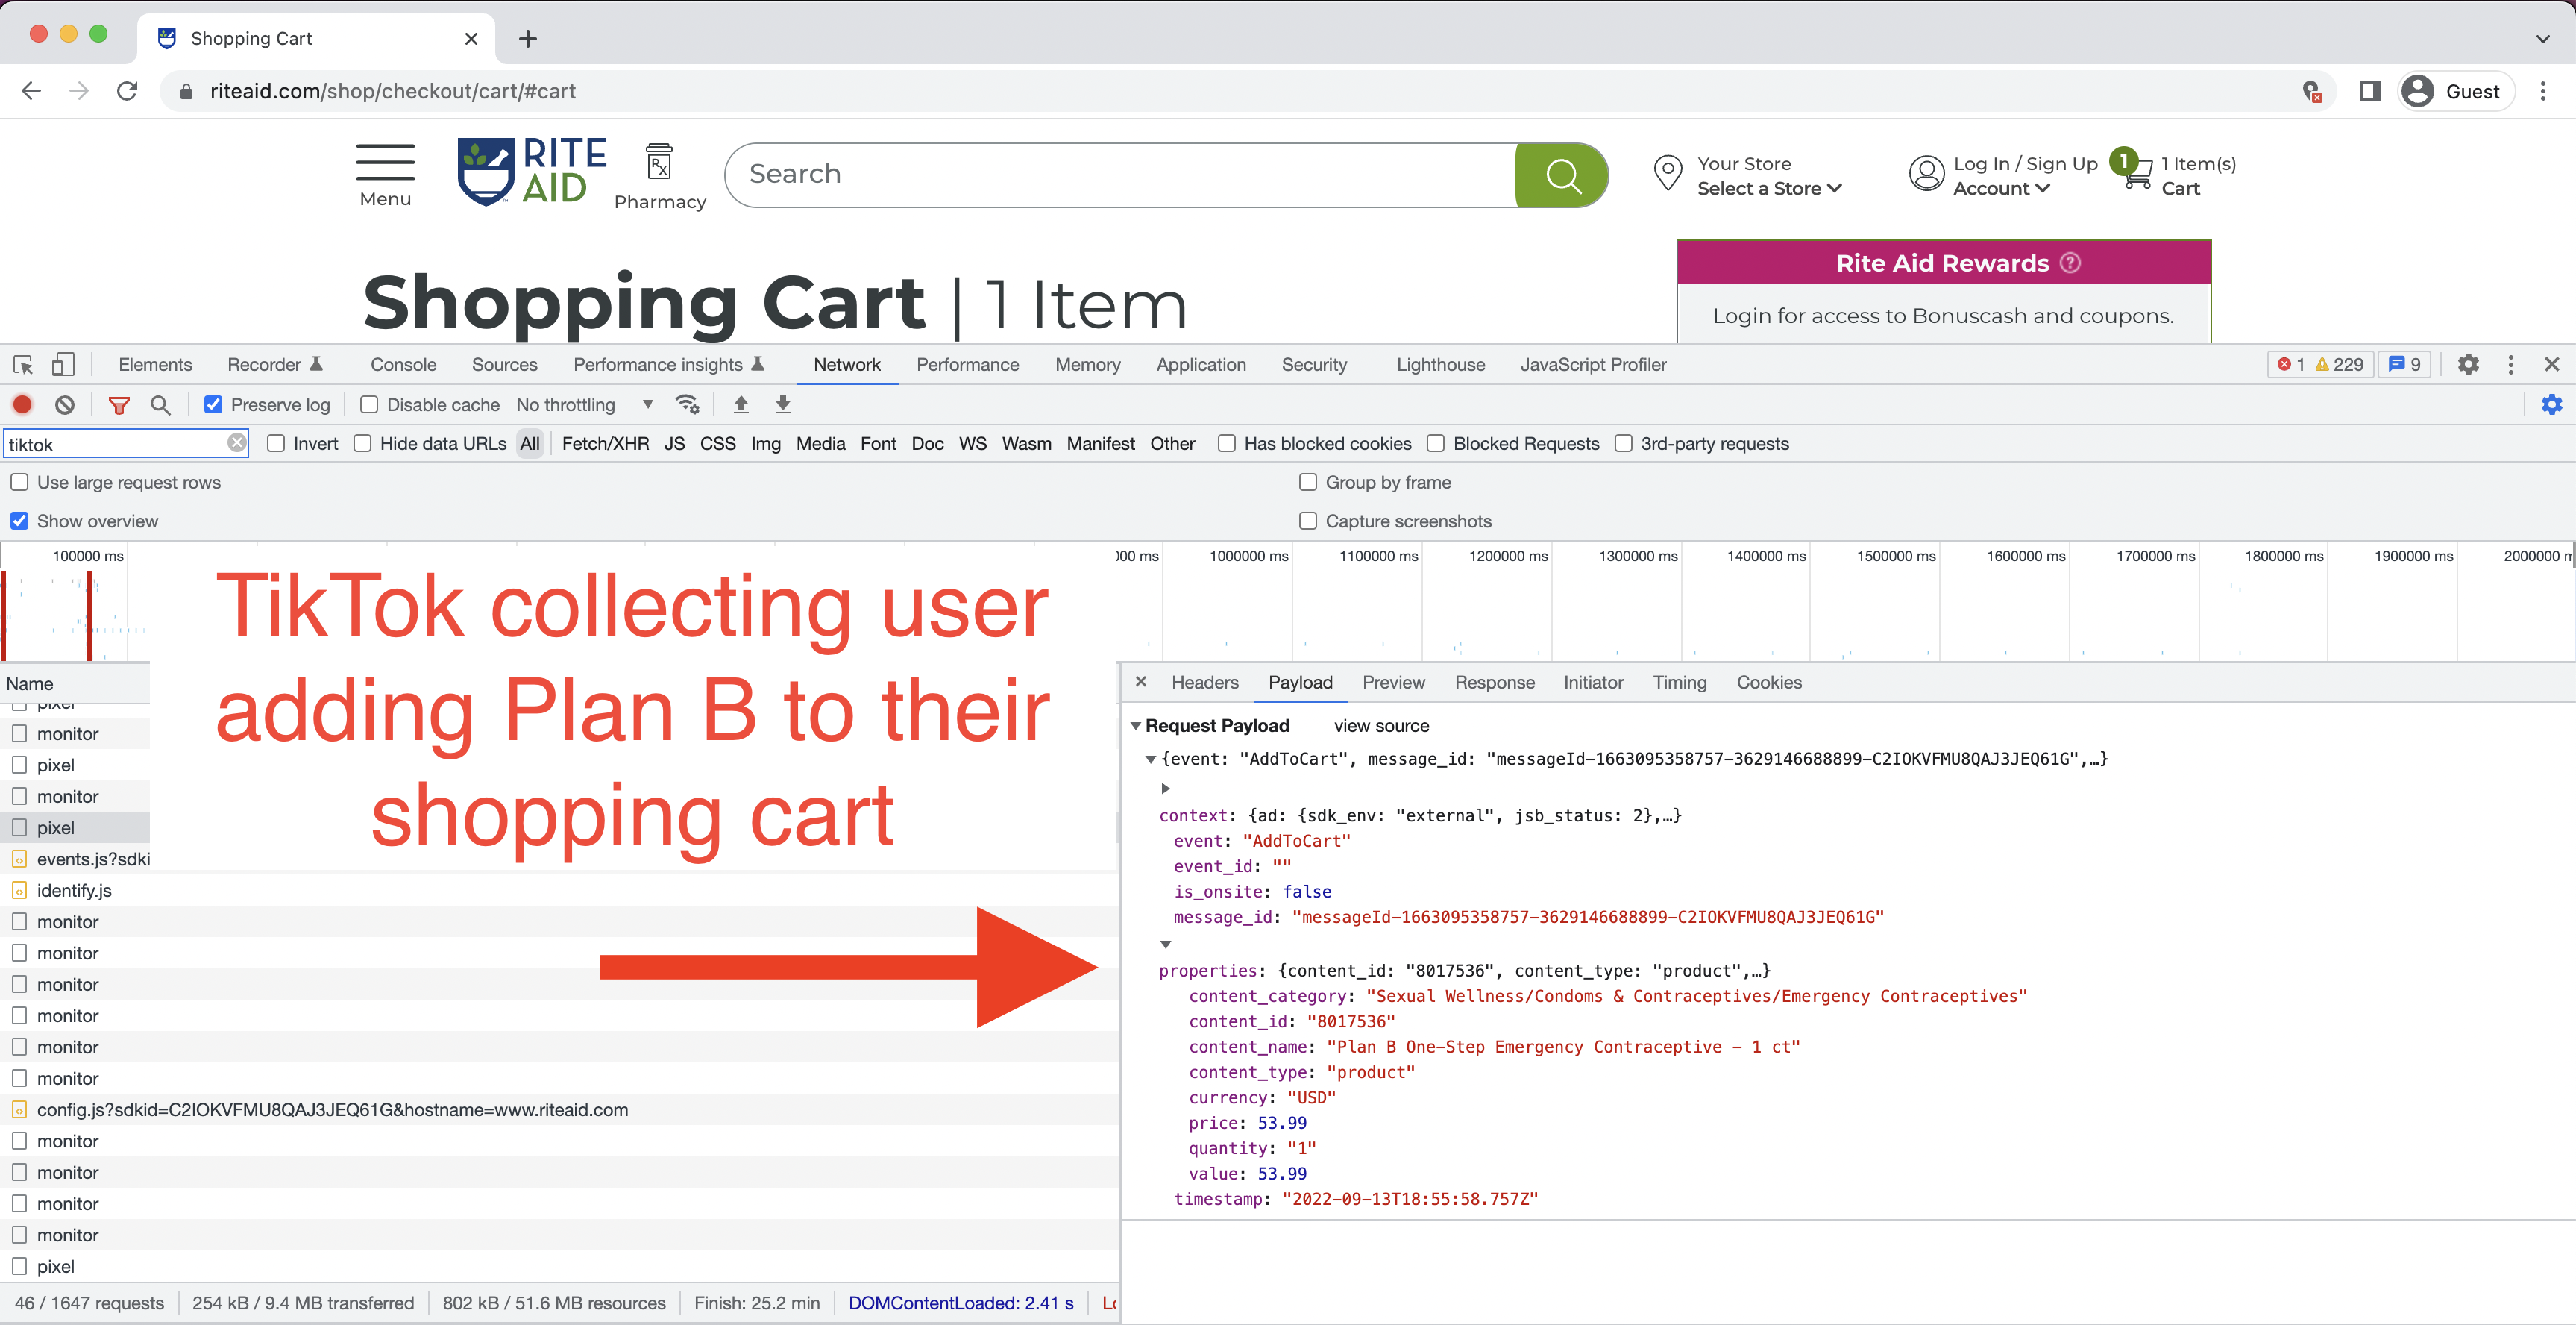Viewport: 2576px width, 1325px height.
Task: Click the Rite Aid Search field
Action: click(x=1120, y=175)
